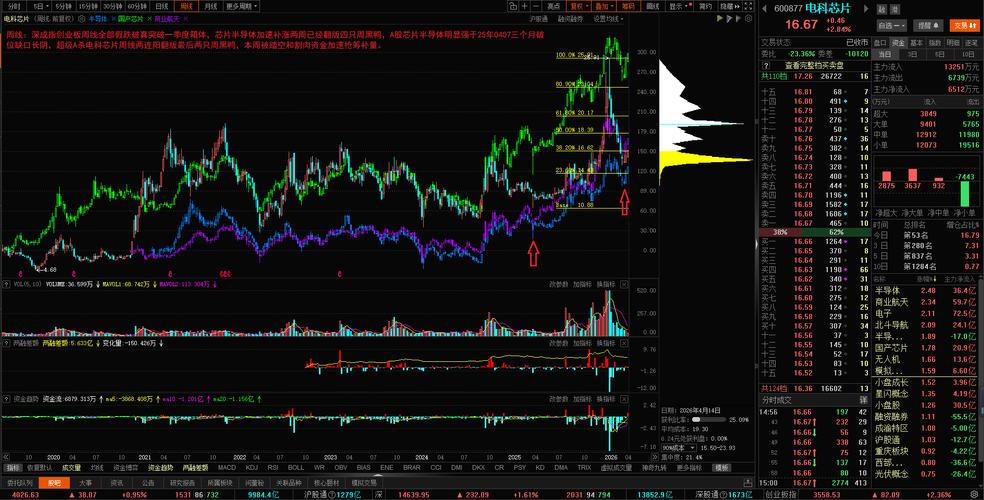Close the VOL volume indicator panel
Viewport: 984px width, 500px height.
[624, 284]
